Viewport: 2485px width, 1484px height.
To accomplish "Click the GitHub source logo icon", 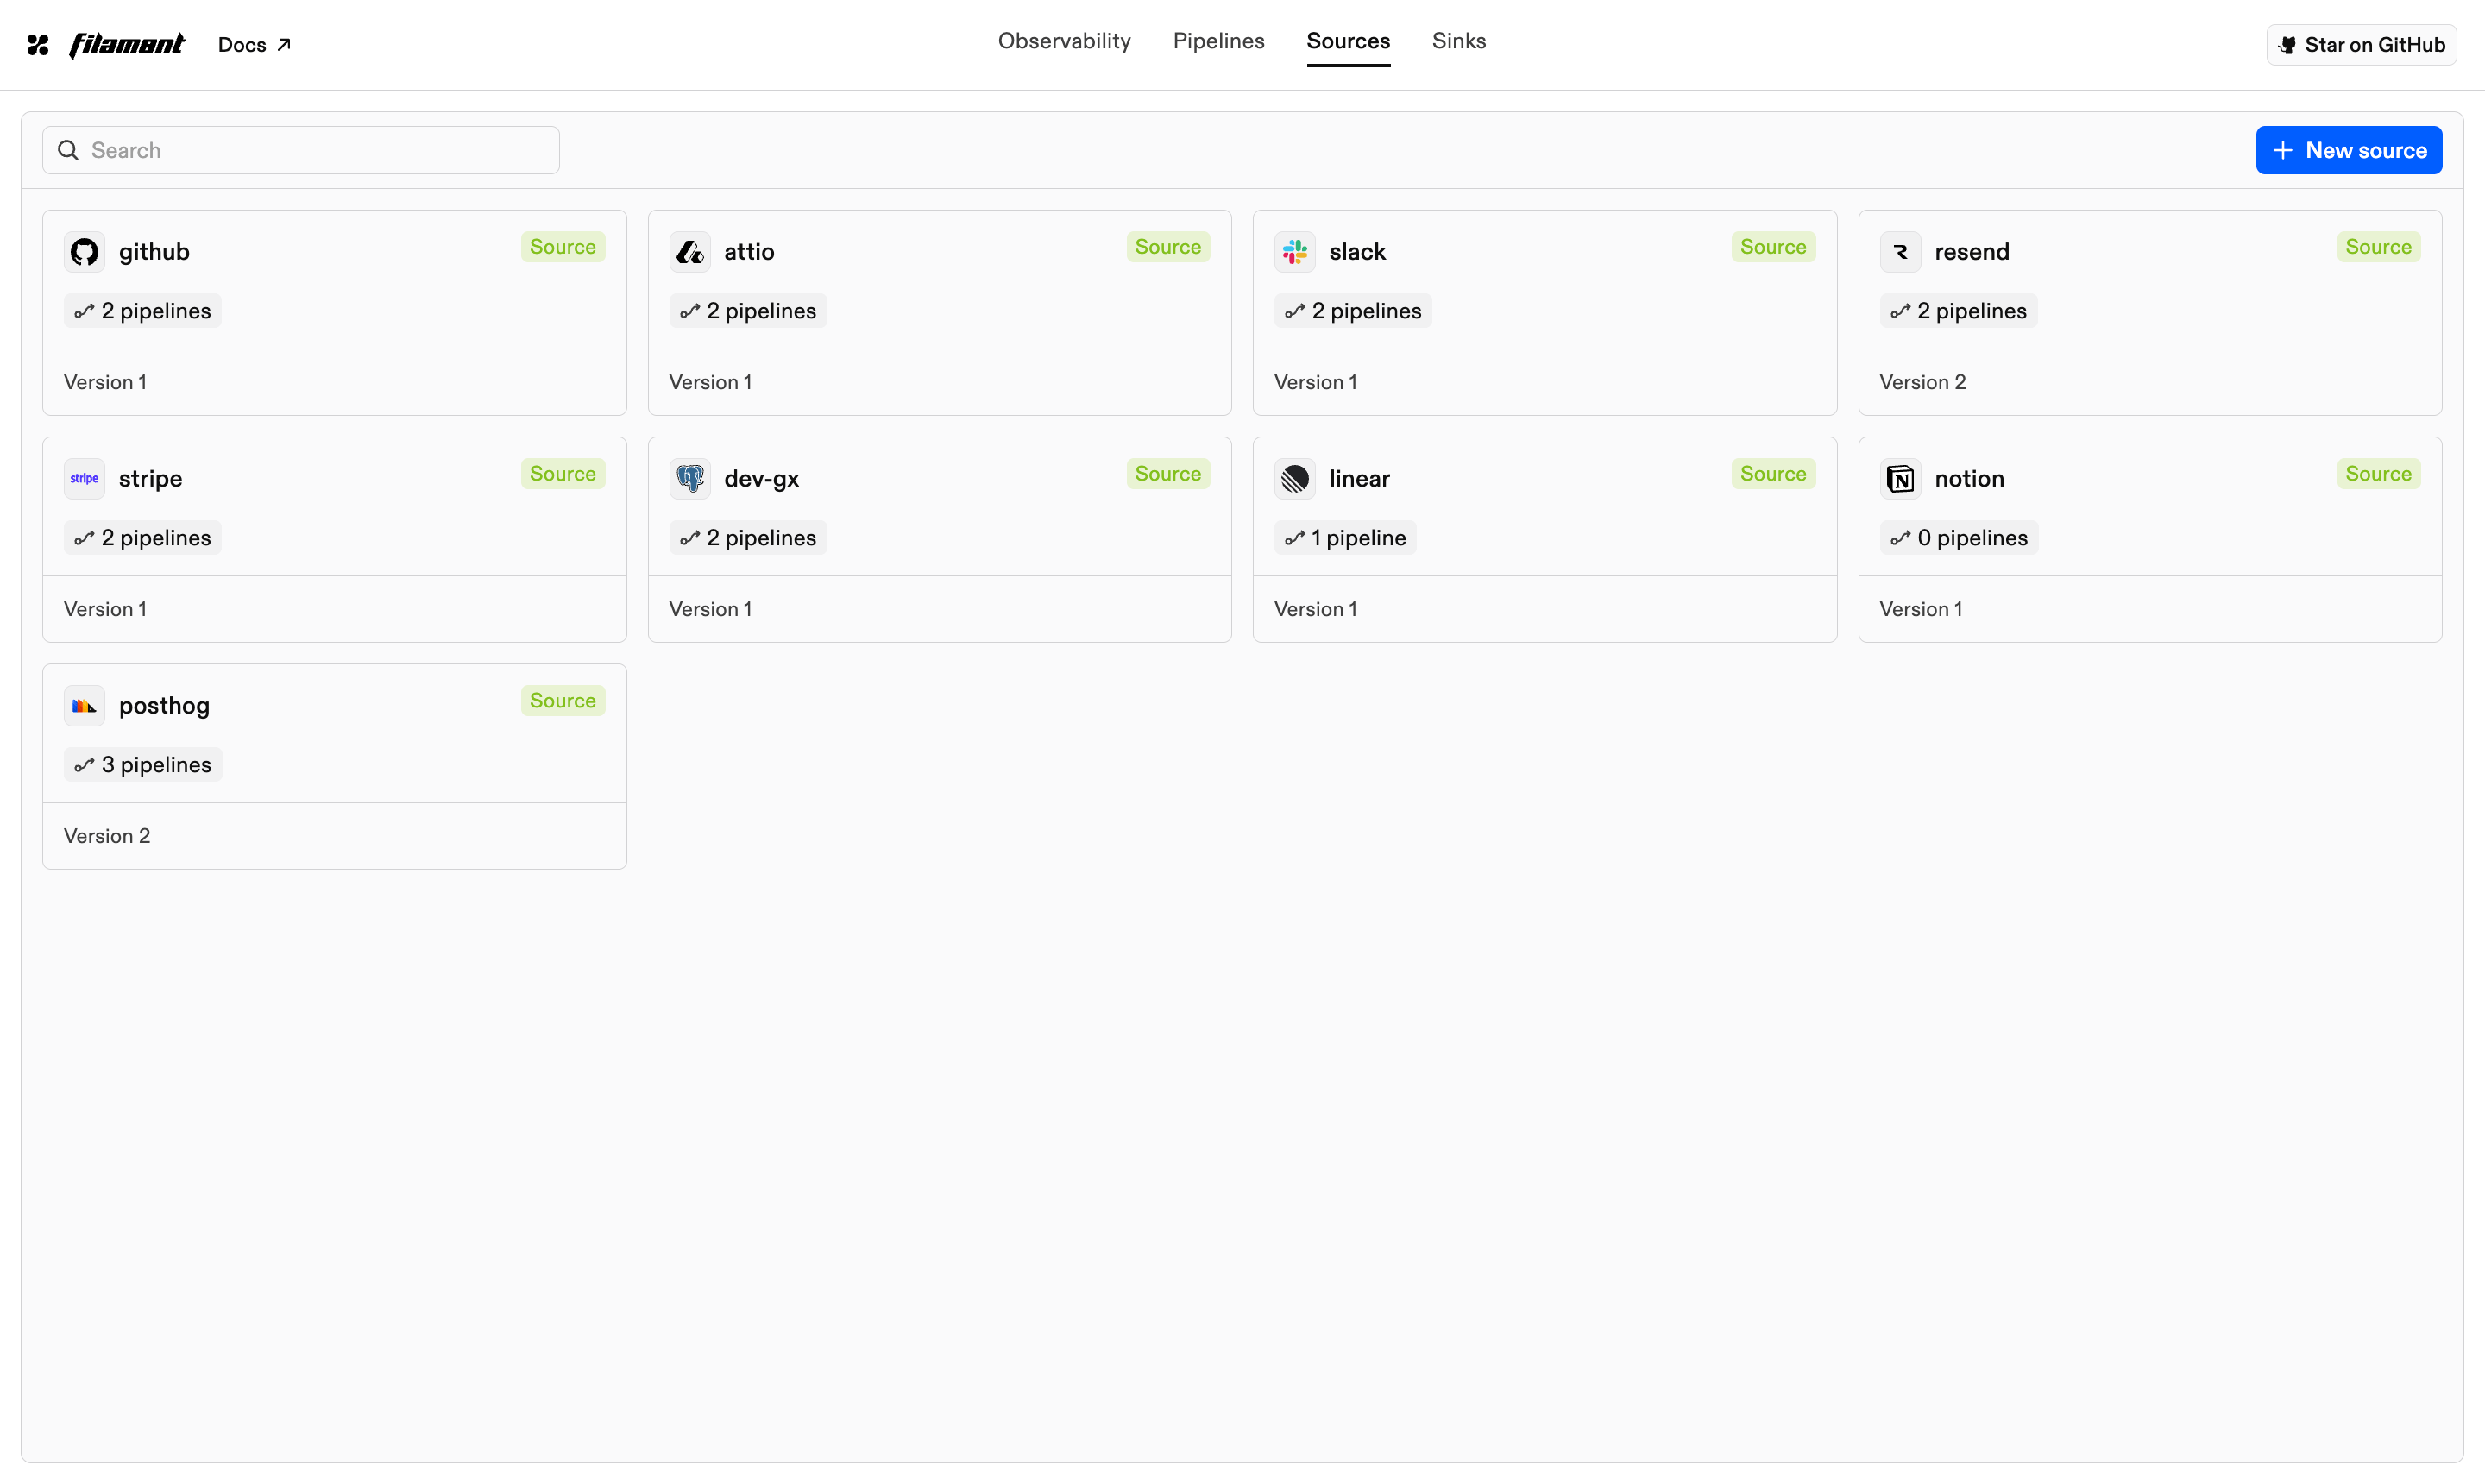I will [85, 252].
